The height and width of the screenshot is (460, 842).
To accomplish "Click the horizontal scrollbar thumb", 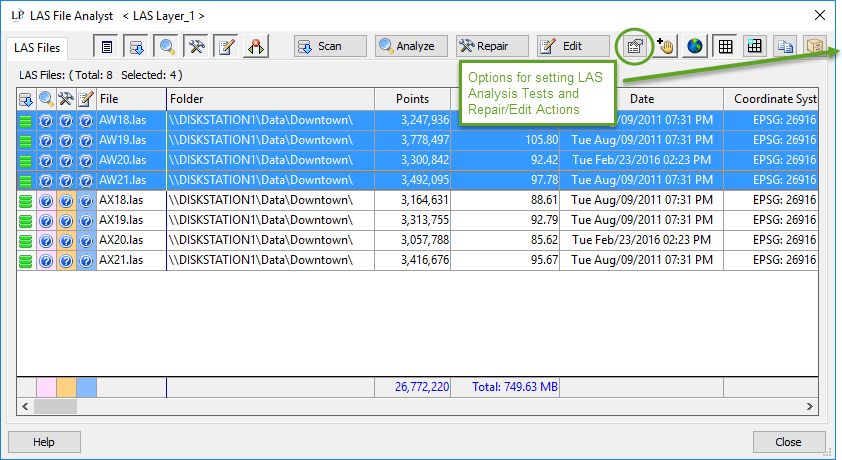I will [x=55, y=407].
